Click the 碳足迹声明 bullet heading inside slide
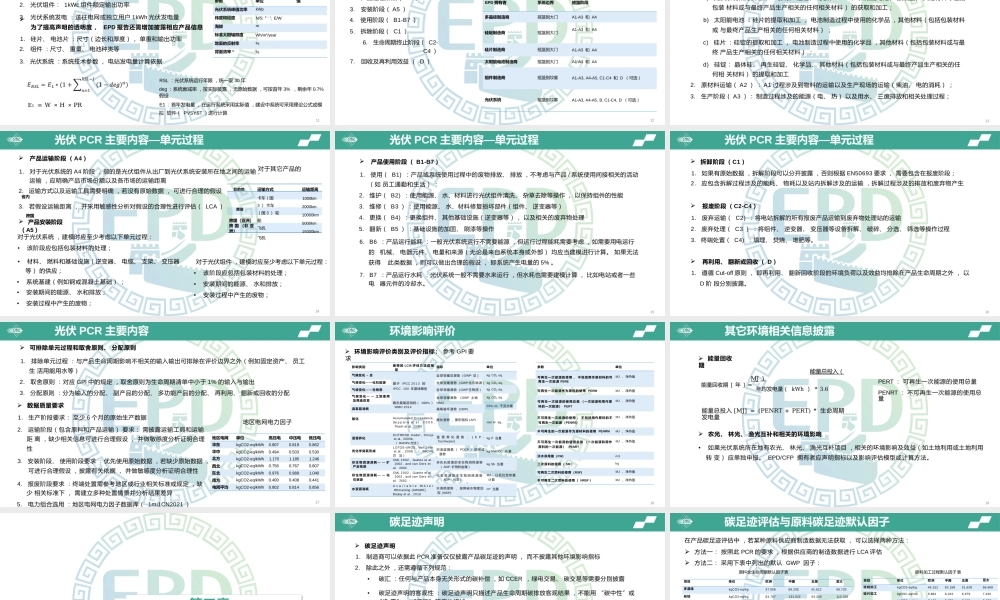Viewport: 1000px width, 600px height. 379,546
